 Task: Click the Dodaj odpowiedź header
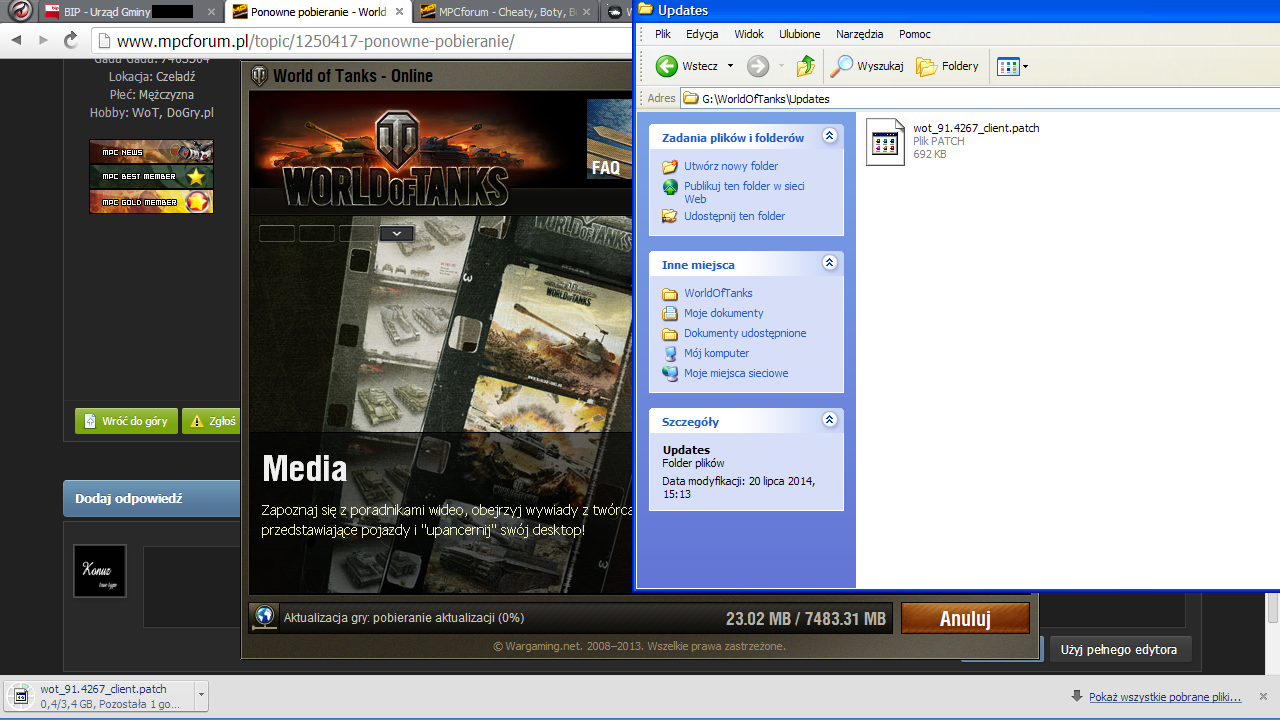tap(128, 499)
